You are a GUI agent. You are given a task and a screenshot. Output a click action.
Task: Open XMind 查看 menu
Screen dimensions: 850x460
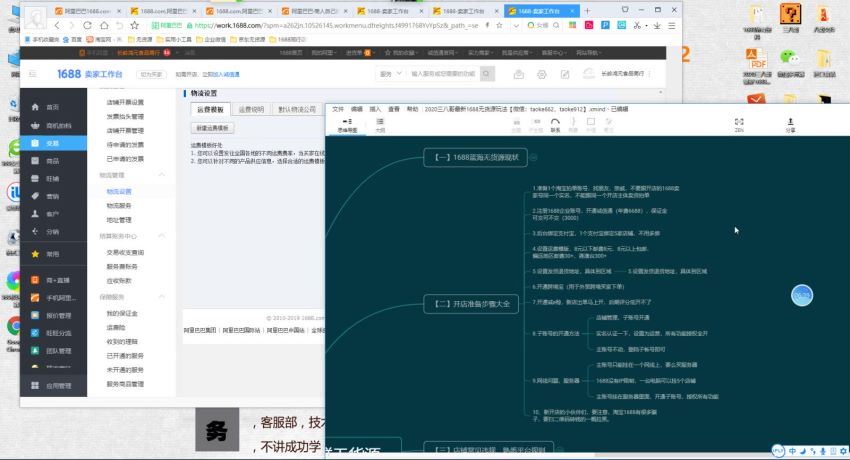tap(394, 109)
